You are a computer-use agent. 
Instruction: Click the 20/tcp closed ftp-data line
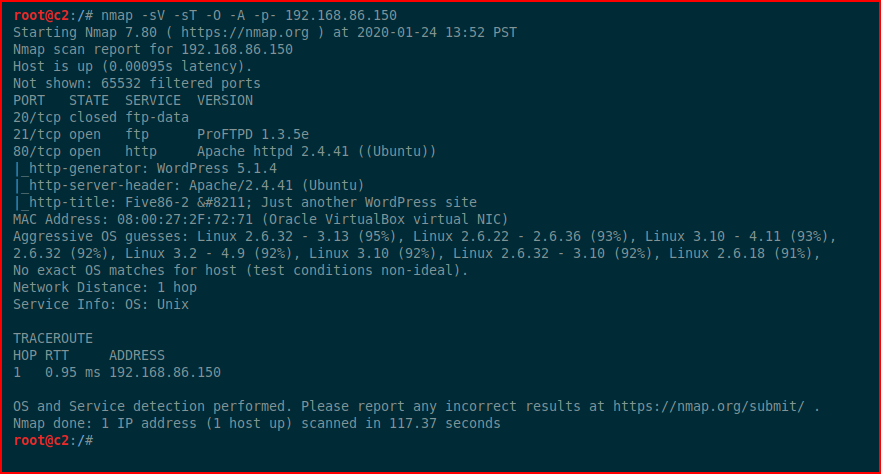click(101, 117)
